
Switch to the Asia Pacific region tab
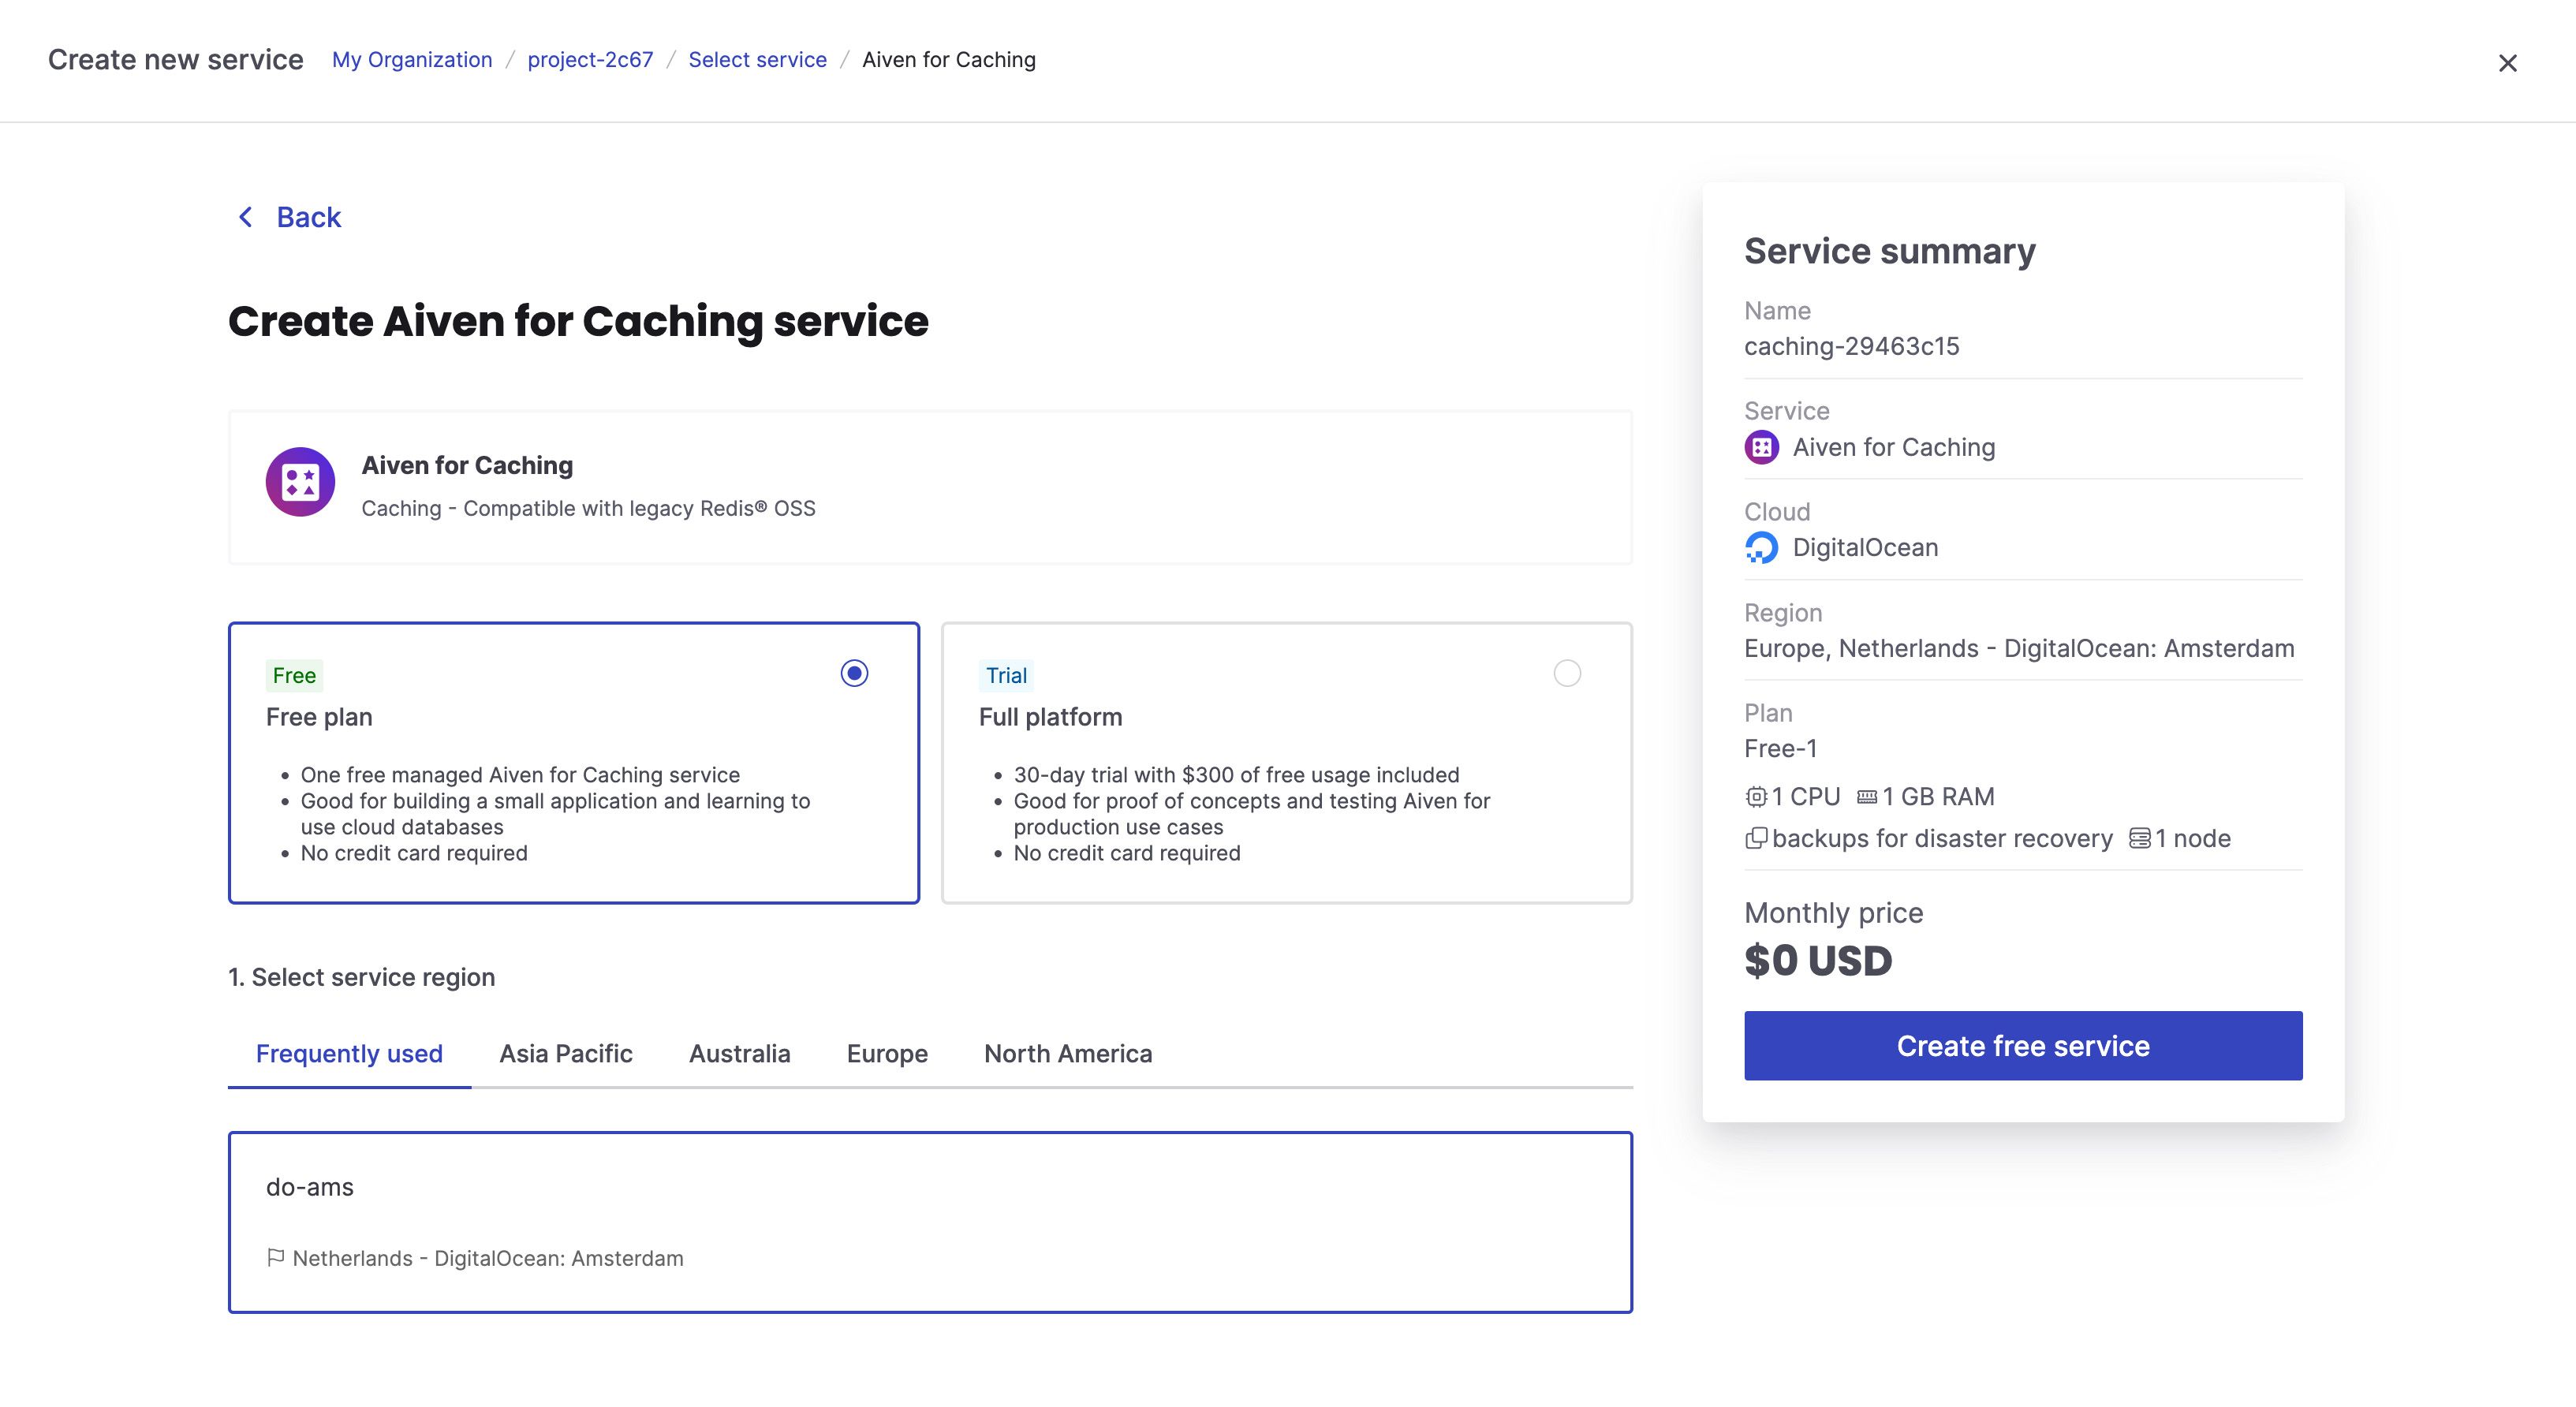pos(566,1053)
